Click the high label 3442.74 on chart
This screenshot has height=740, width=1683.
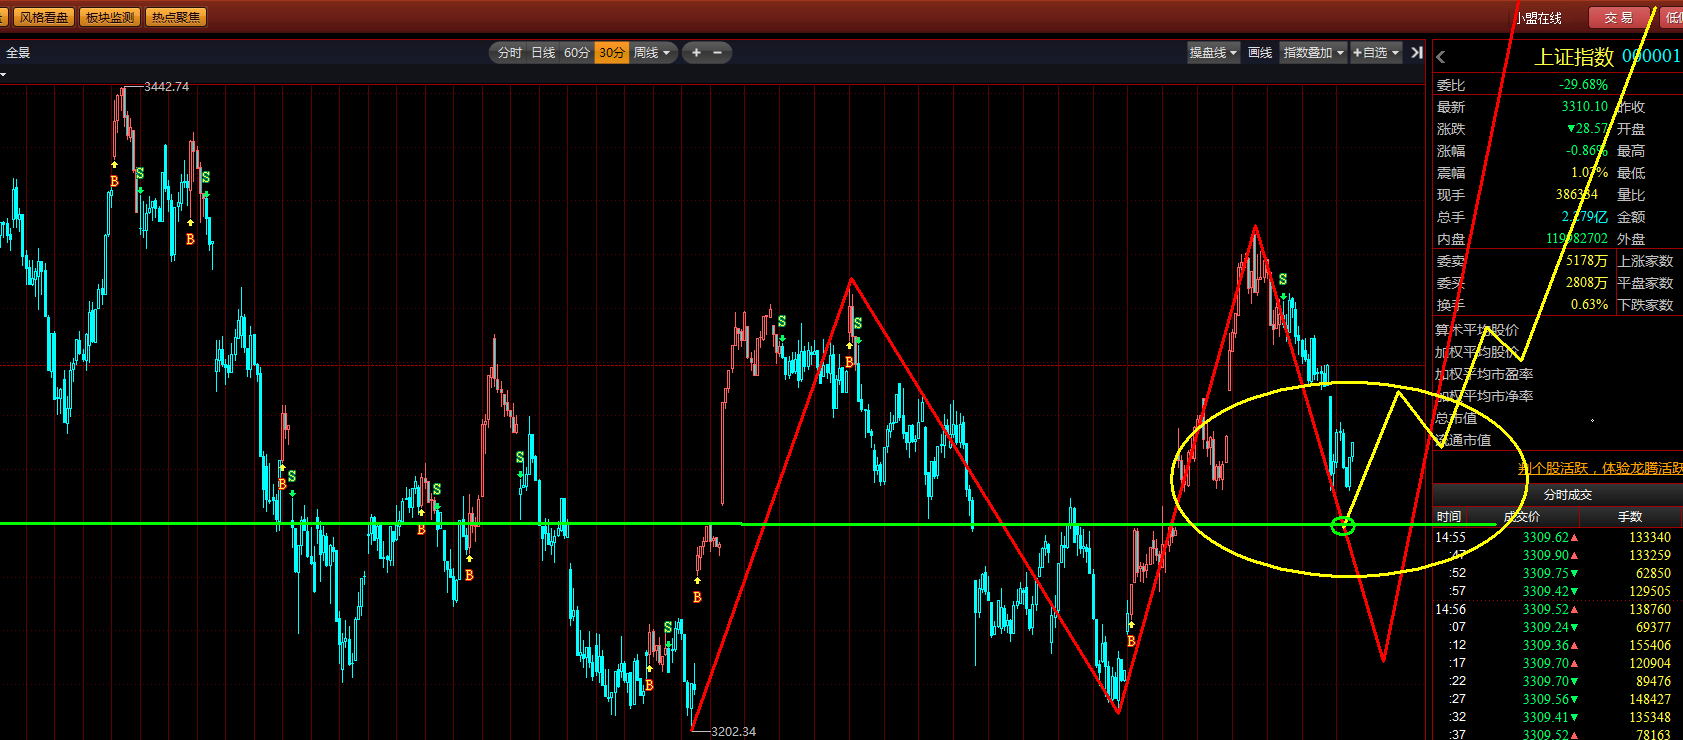point(166,87)
